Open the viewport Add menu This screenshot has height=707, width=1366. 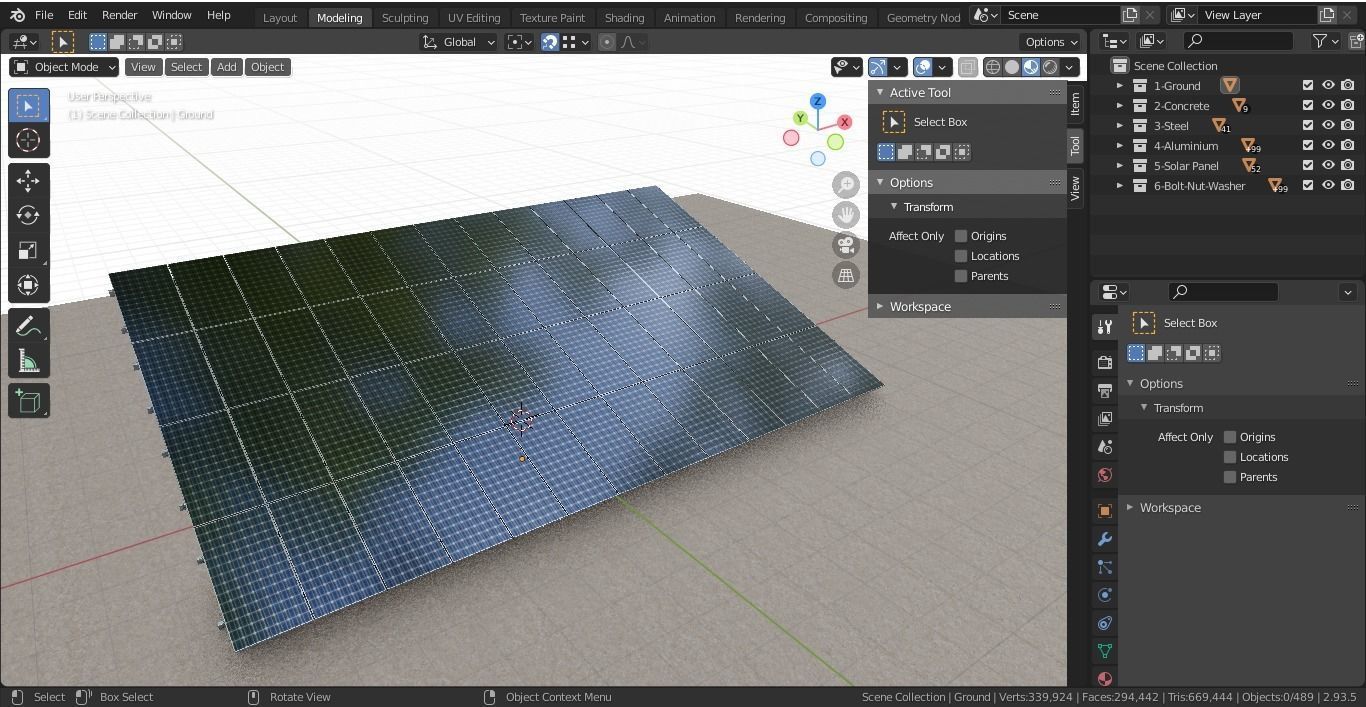click(x=226, y=67)
